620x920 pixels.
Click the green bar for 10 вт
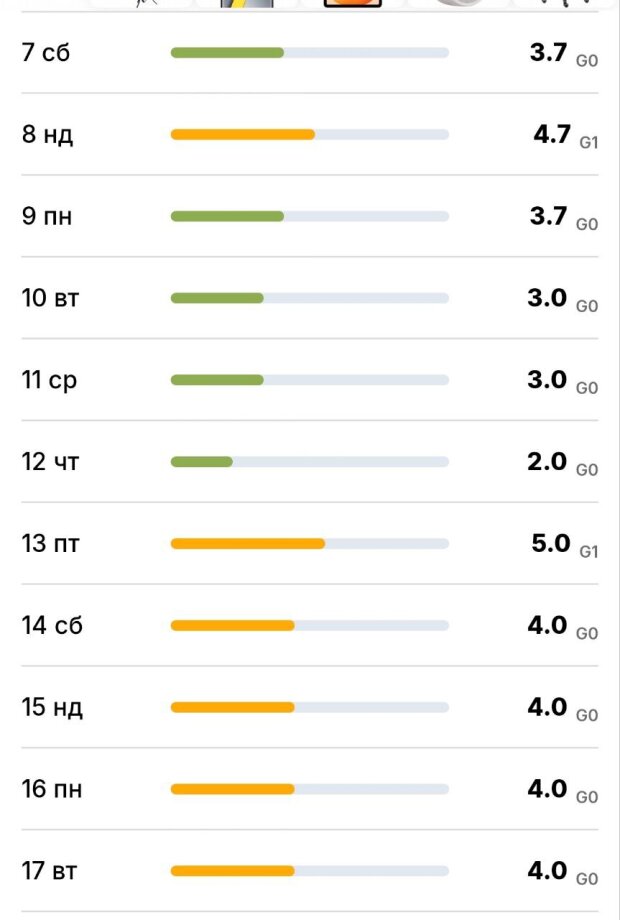coord(217,298)
